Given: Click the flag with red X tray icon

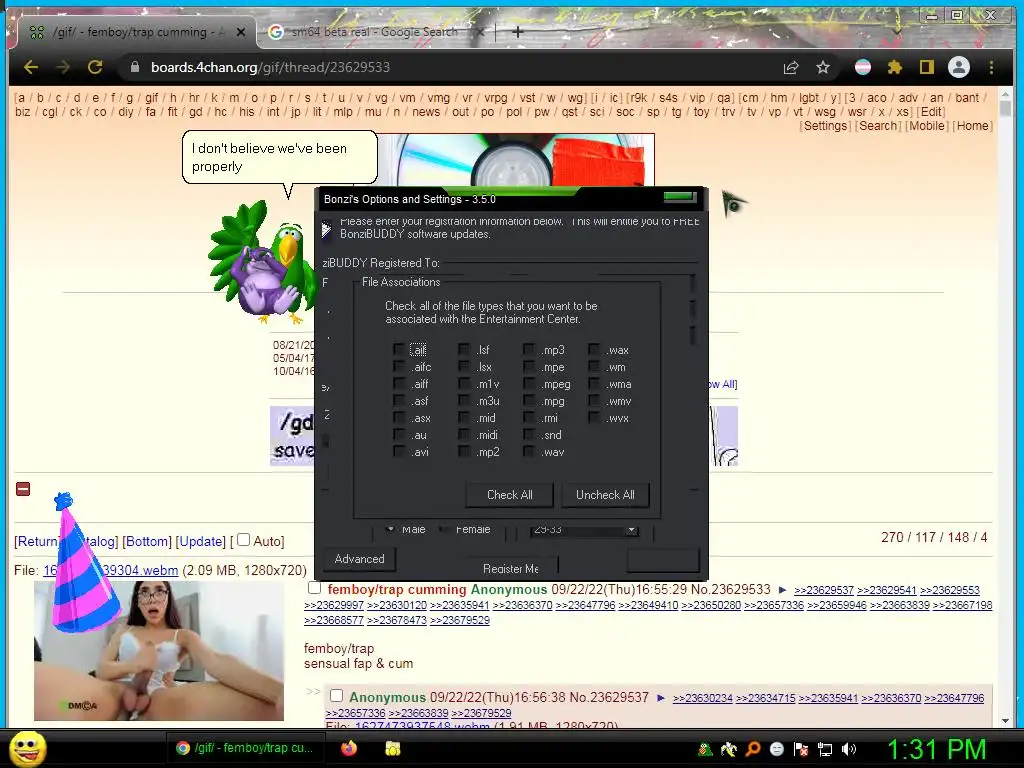Looking at the screenshot, I should (x=801, y=749).
